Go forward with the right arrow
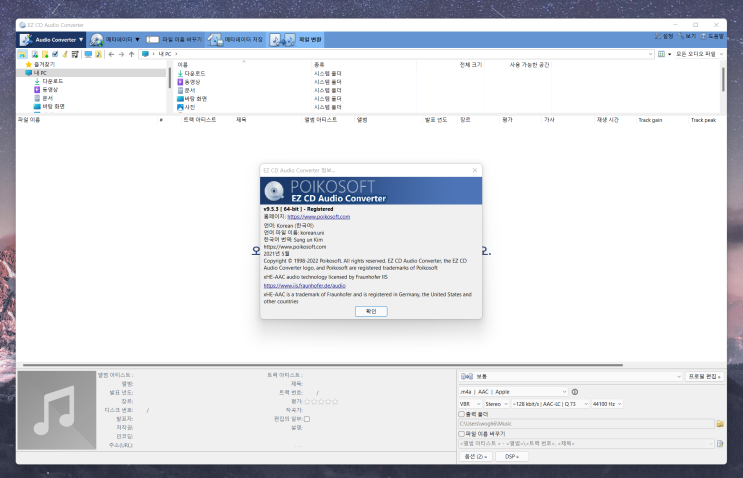The height and width of the screenshot is (478, 743). coord(121,54)
